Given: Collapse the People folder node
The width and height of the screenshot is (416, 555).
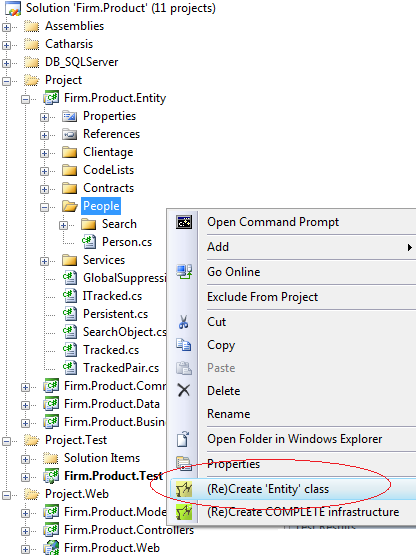Looking at the screenshot, I should point(44,207).
